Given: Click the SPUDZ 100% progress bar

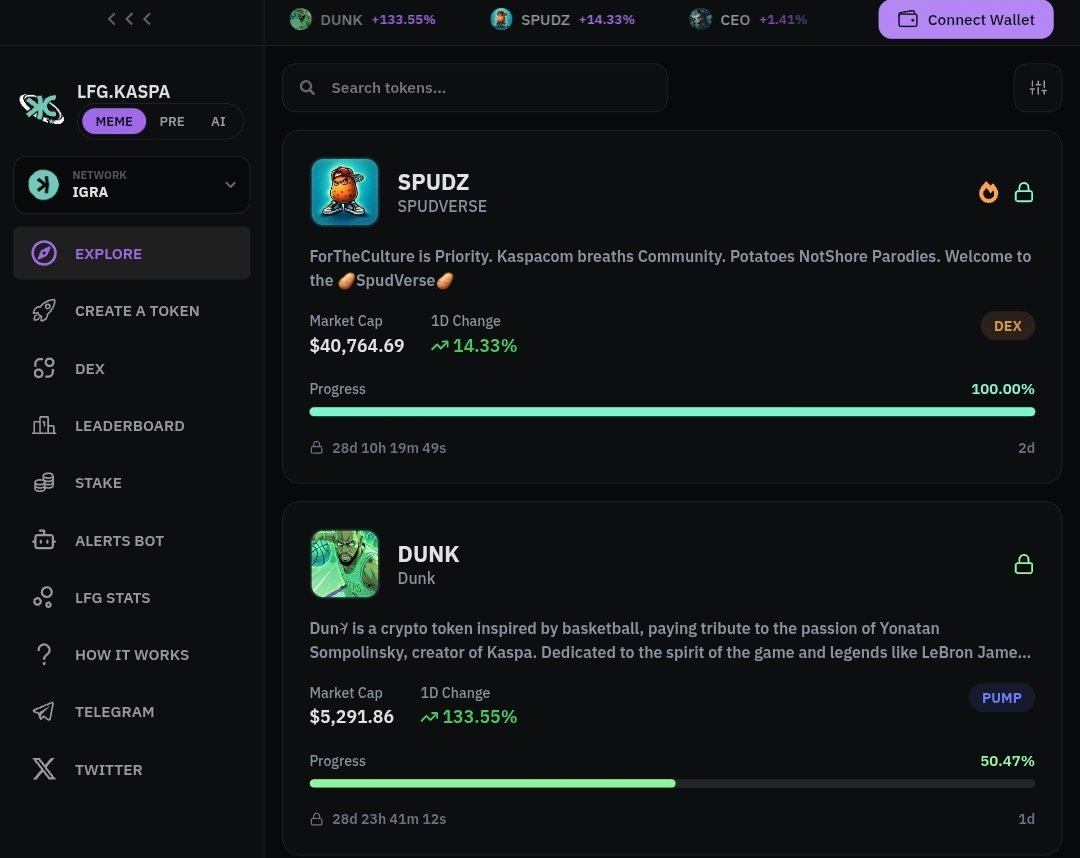Looking at the screenshot, I should click(x=672, y=412).
